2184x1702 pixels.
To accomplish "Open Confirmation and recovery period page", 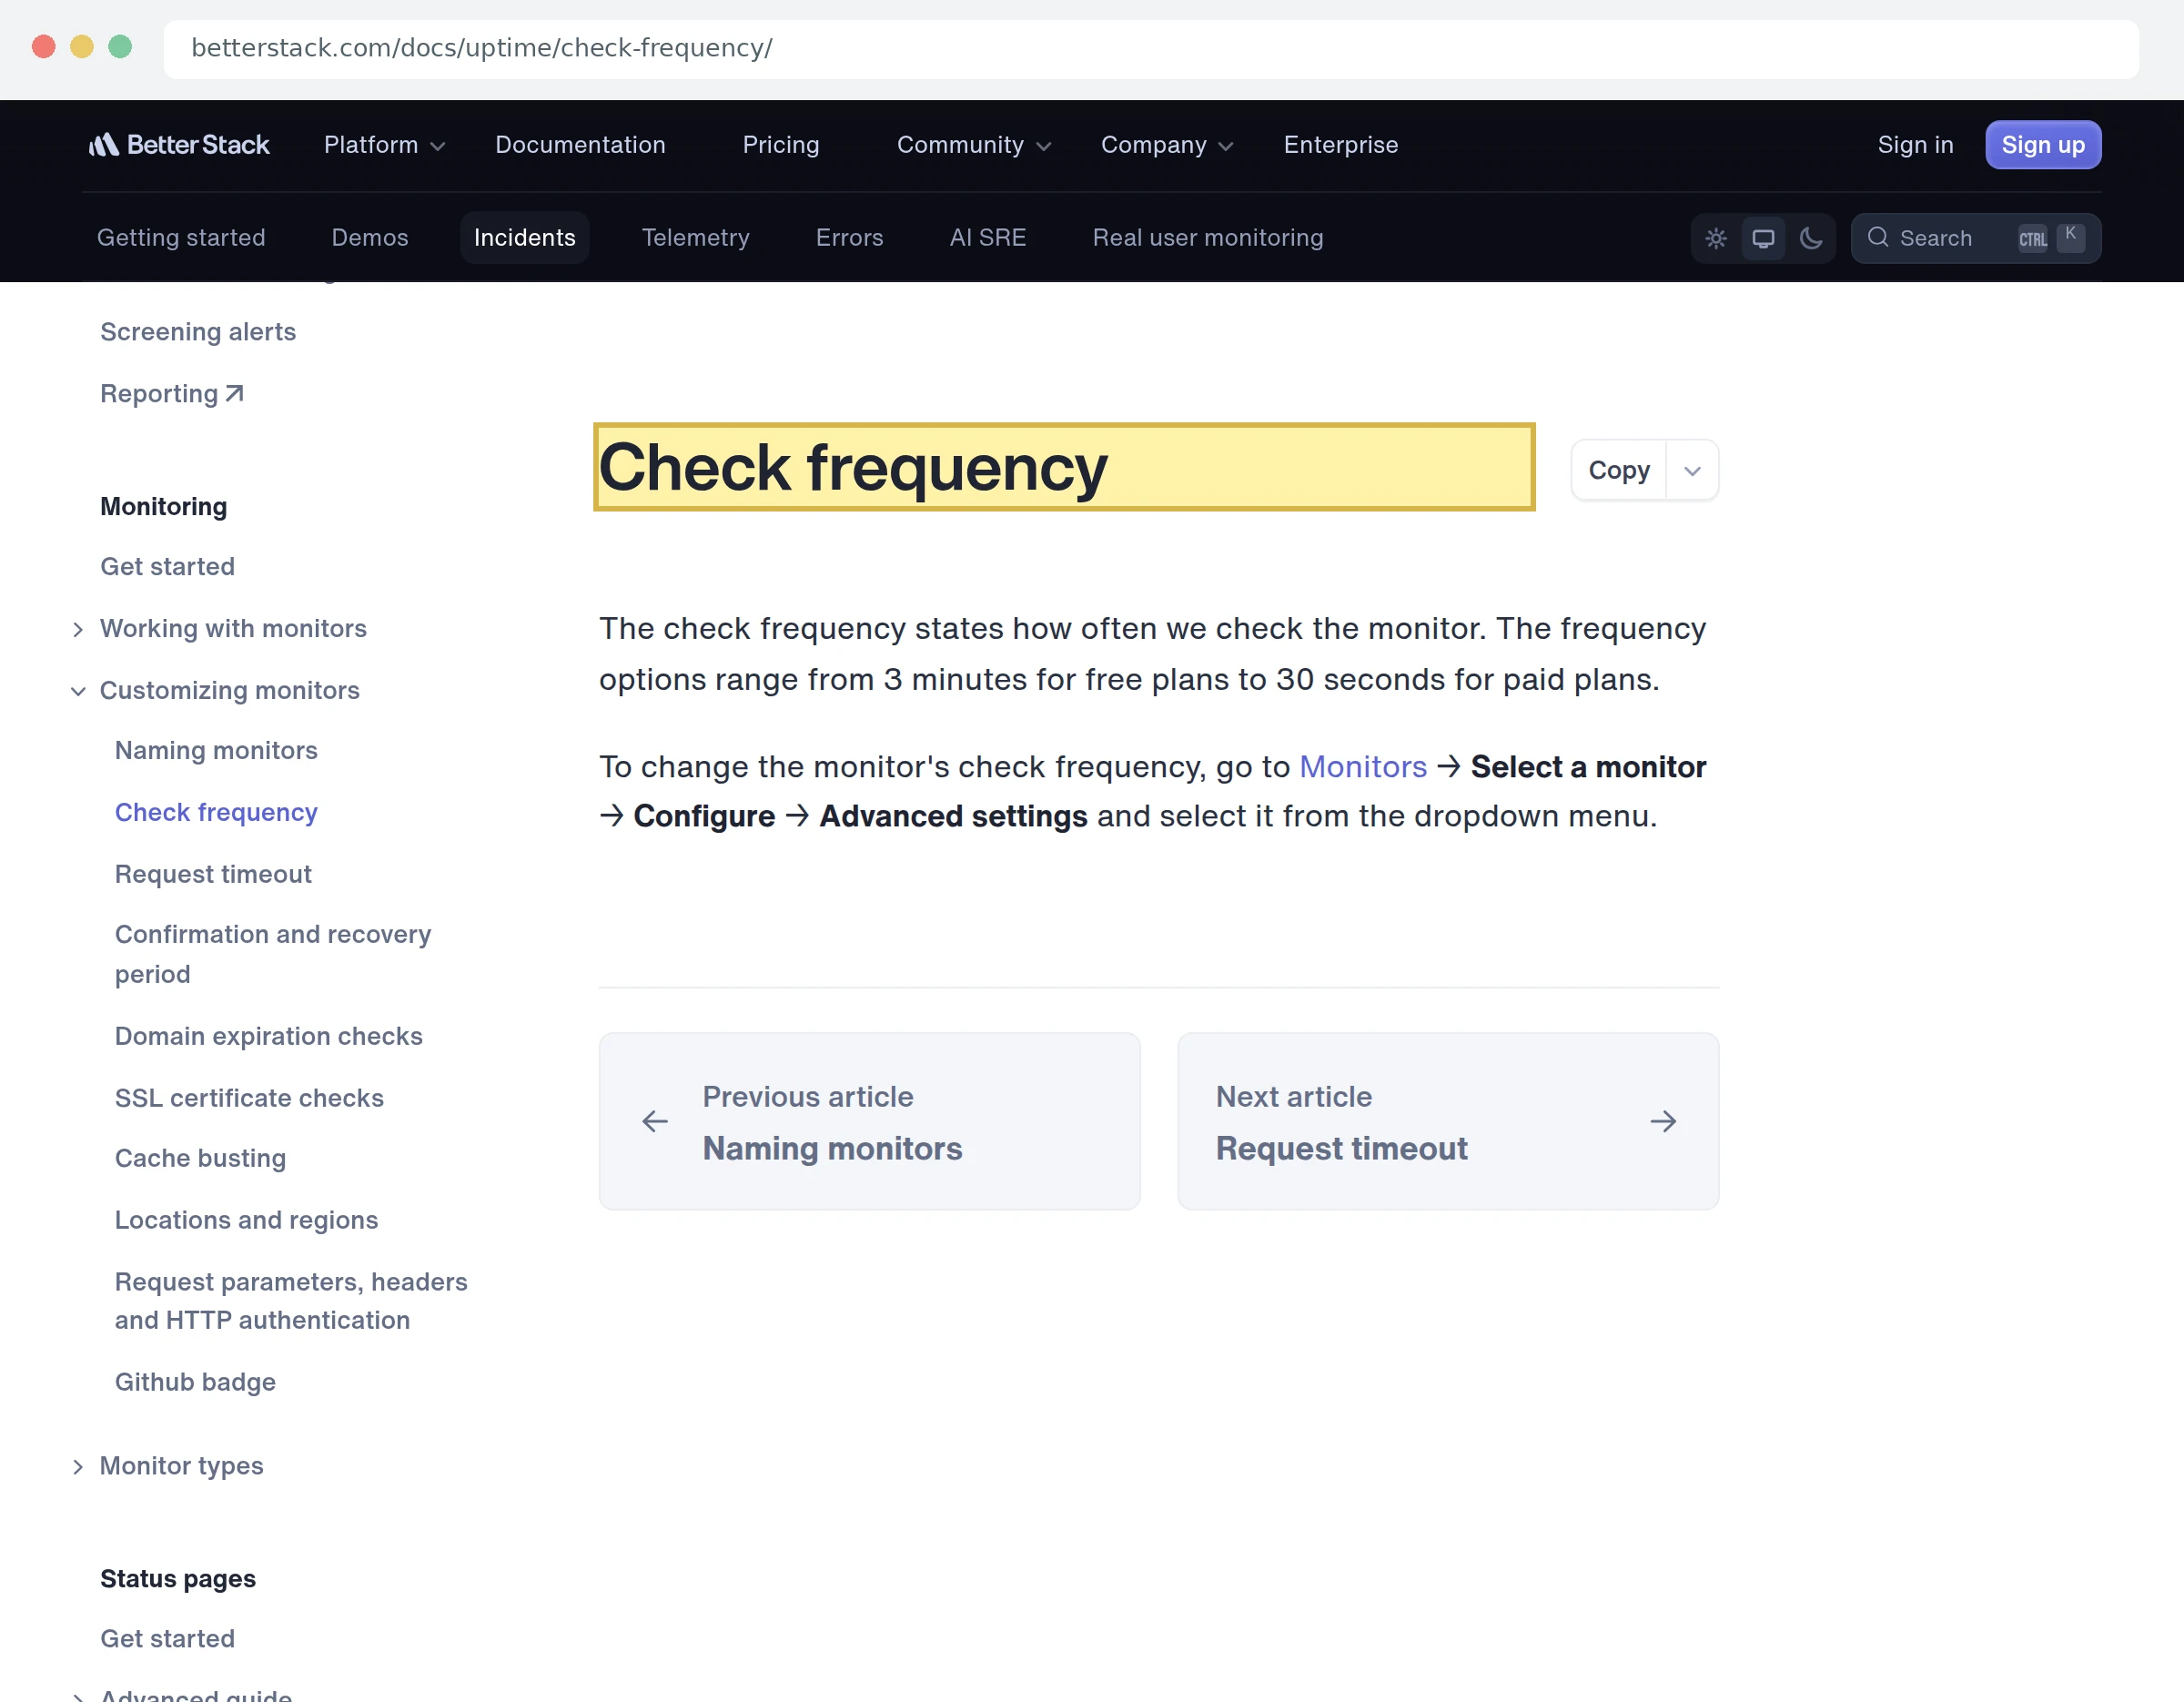I will [273, 954].
